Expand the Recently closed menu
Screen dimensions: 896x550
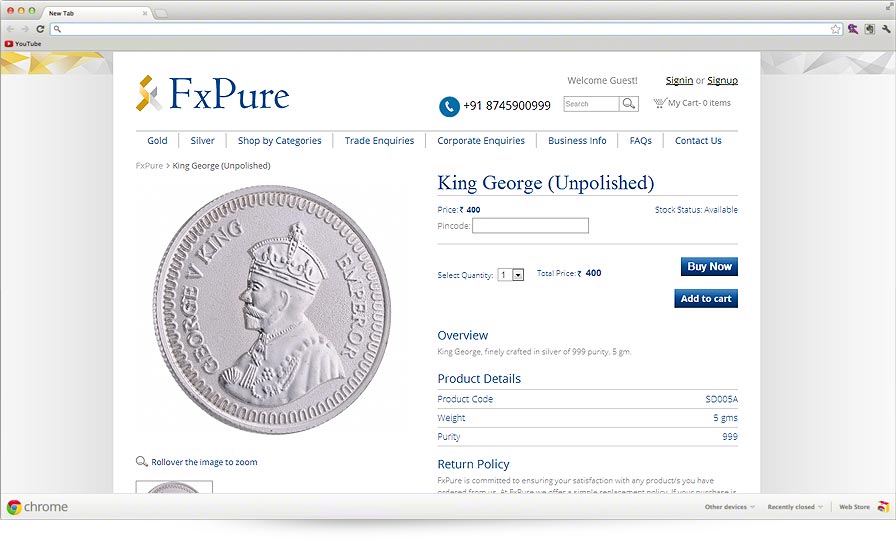pos(795,507)
